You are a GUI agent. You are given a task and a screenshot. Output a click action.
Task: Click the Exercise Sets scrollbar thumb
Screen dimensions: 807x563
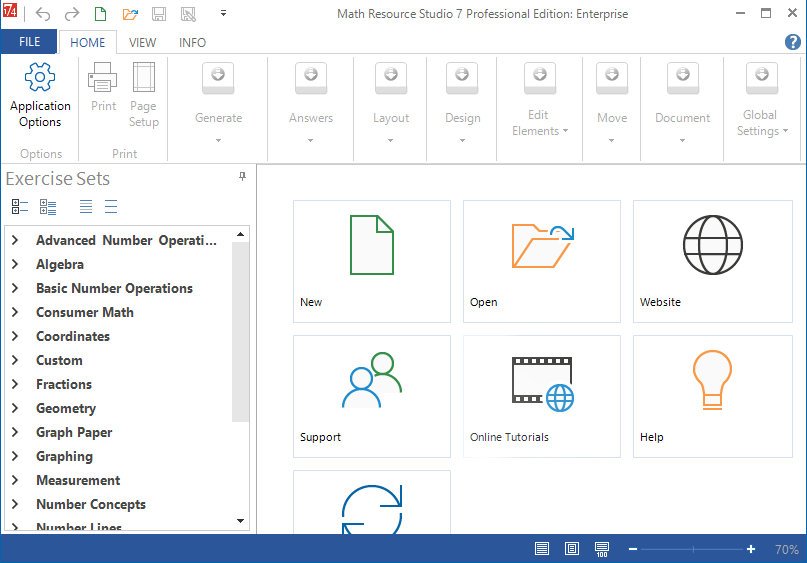click(x=240, y=332)
